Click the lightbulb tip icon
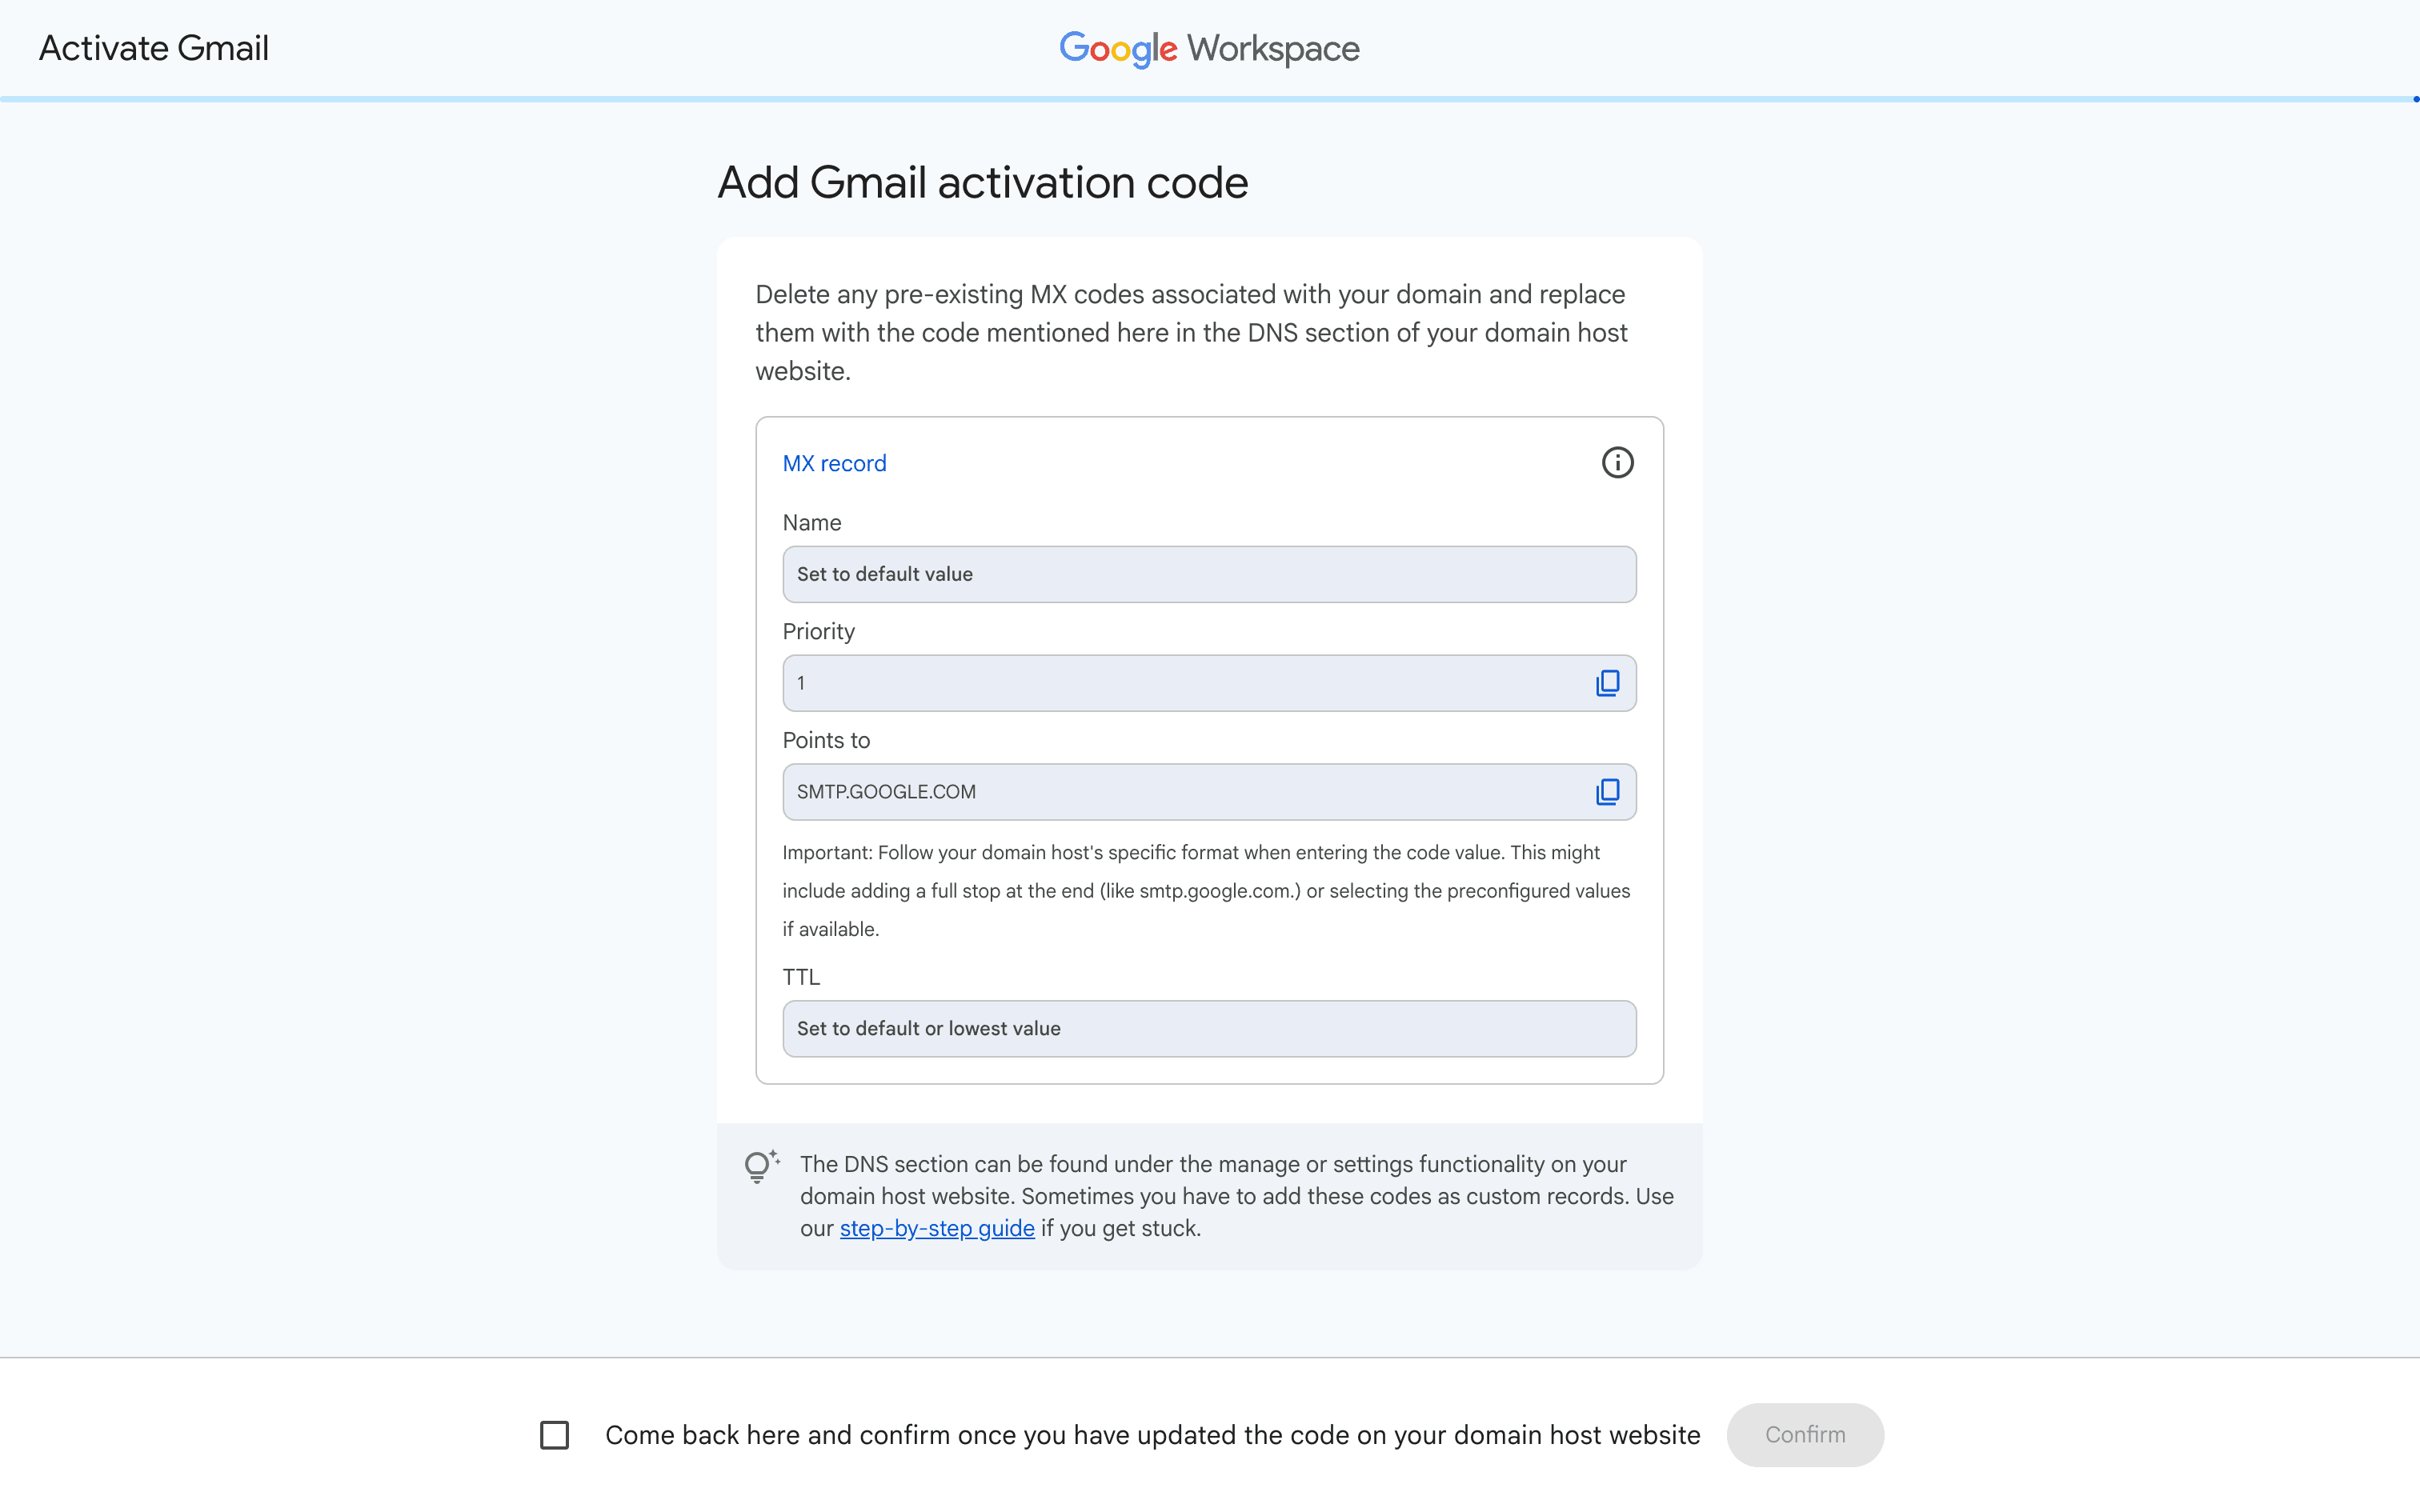 [x=761, y=1166]
